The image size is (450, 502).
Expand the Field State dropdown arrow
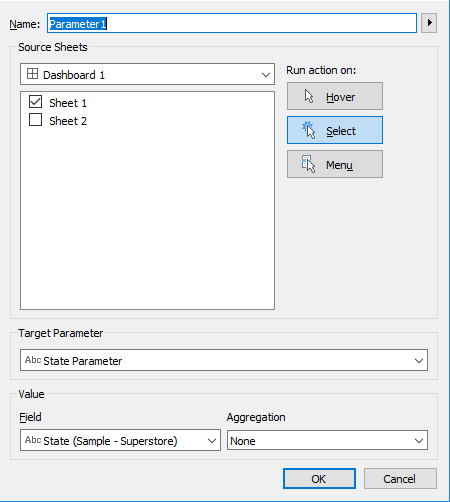tap(212, 441)
